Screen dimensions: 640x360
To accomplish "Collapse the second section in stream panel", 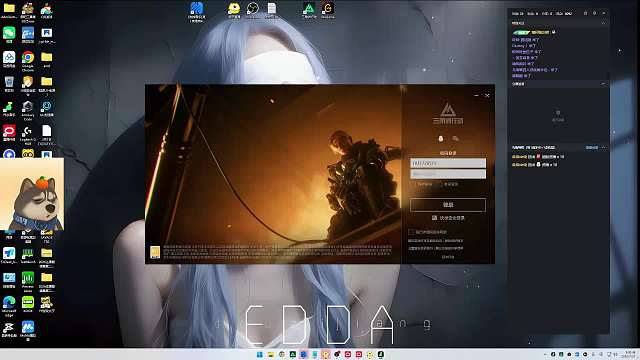I will [x=603, y=84].
